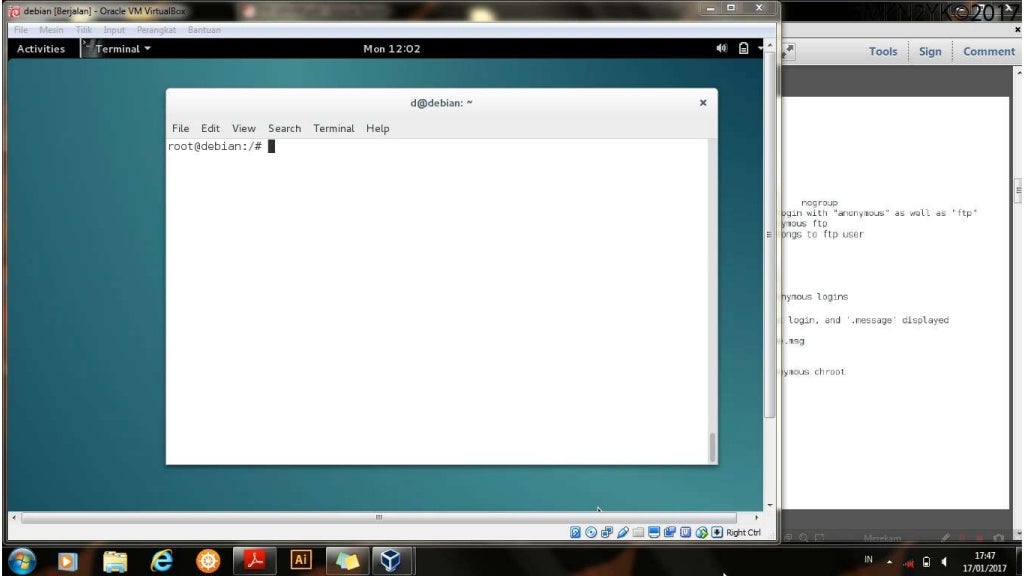This screenshot has width=1024, height=576.
Task: Open the File menu in the terminal
Action: 180,128
